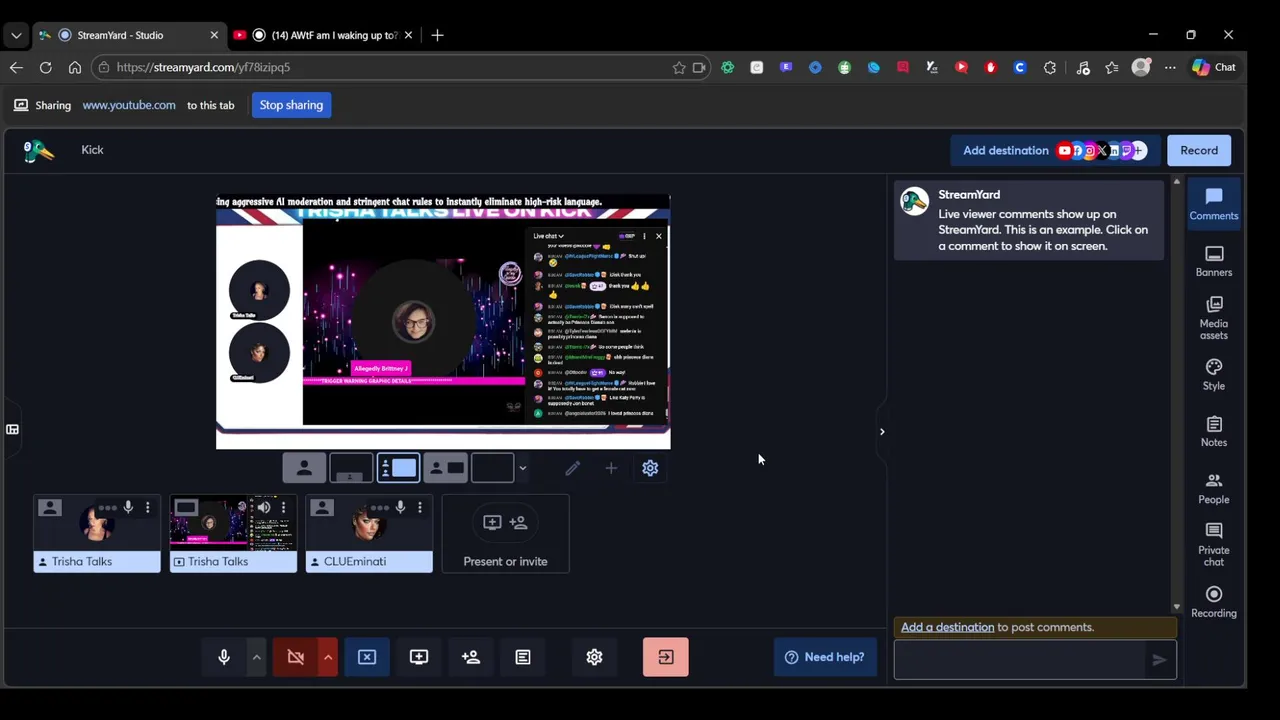This screenshot has height=720, width=1280.
Task: Mute mic on CLUEminati card
Action: tap(400, 508)
